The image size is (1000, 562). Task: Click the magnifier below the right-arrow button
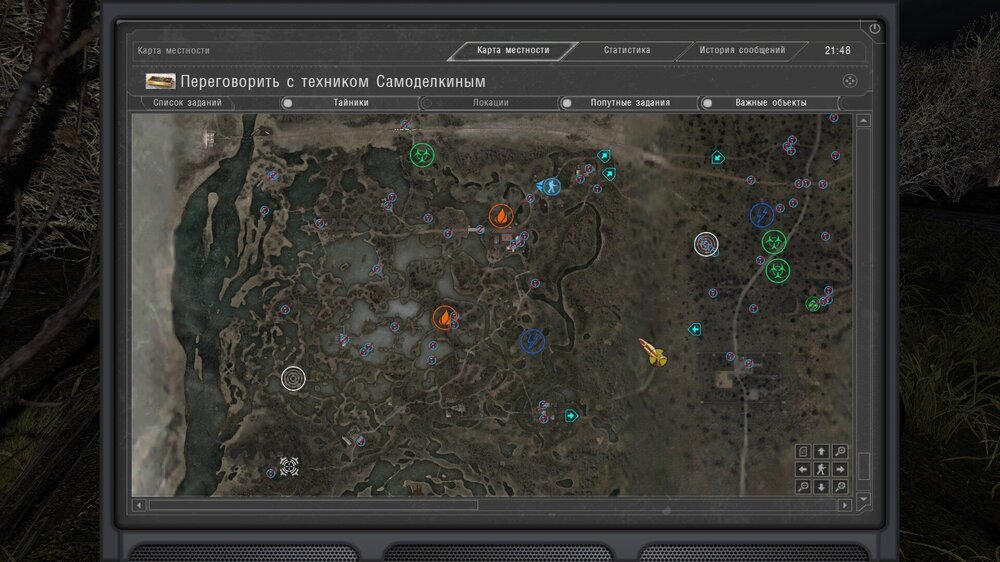(x=840, y=487)
